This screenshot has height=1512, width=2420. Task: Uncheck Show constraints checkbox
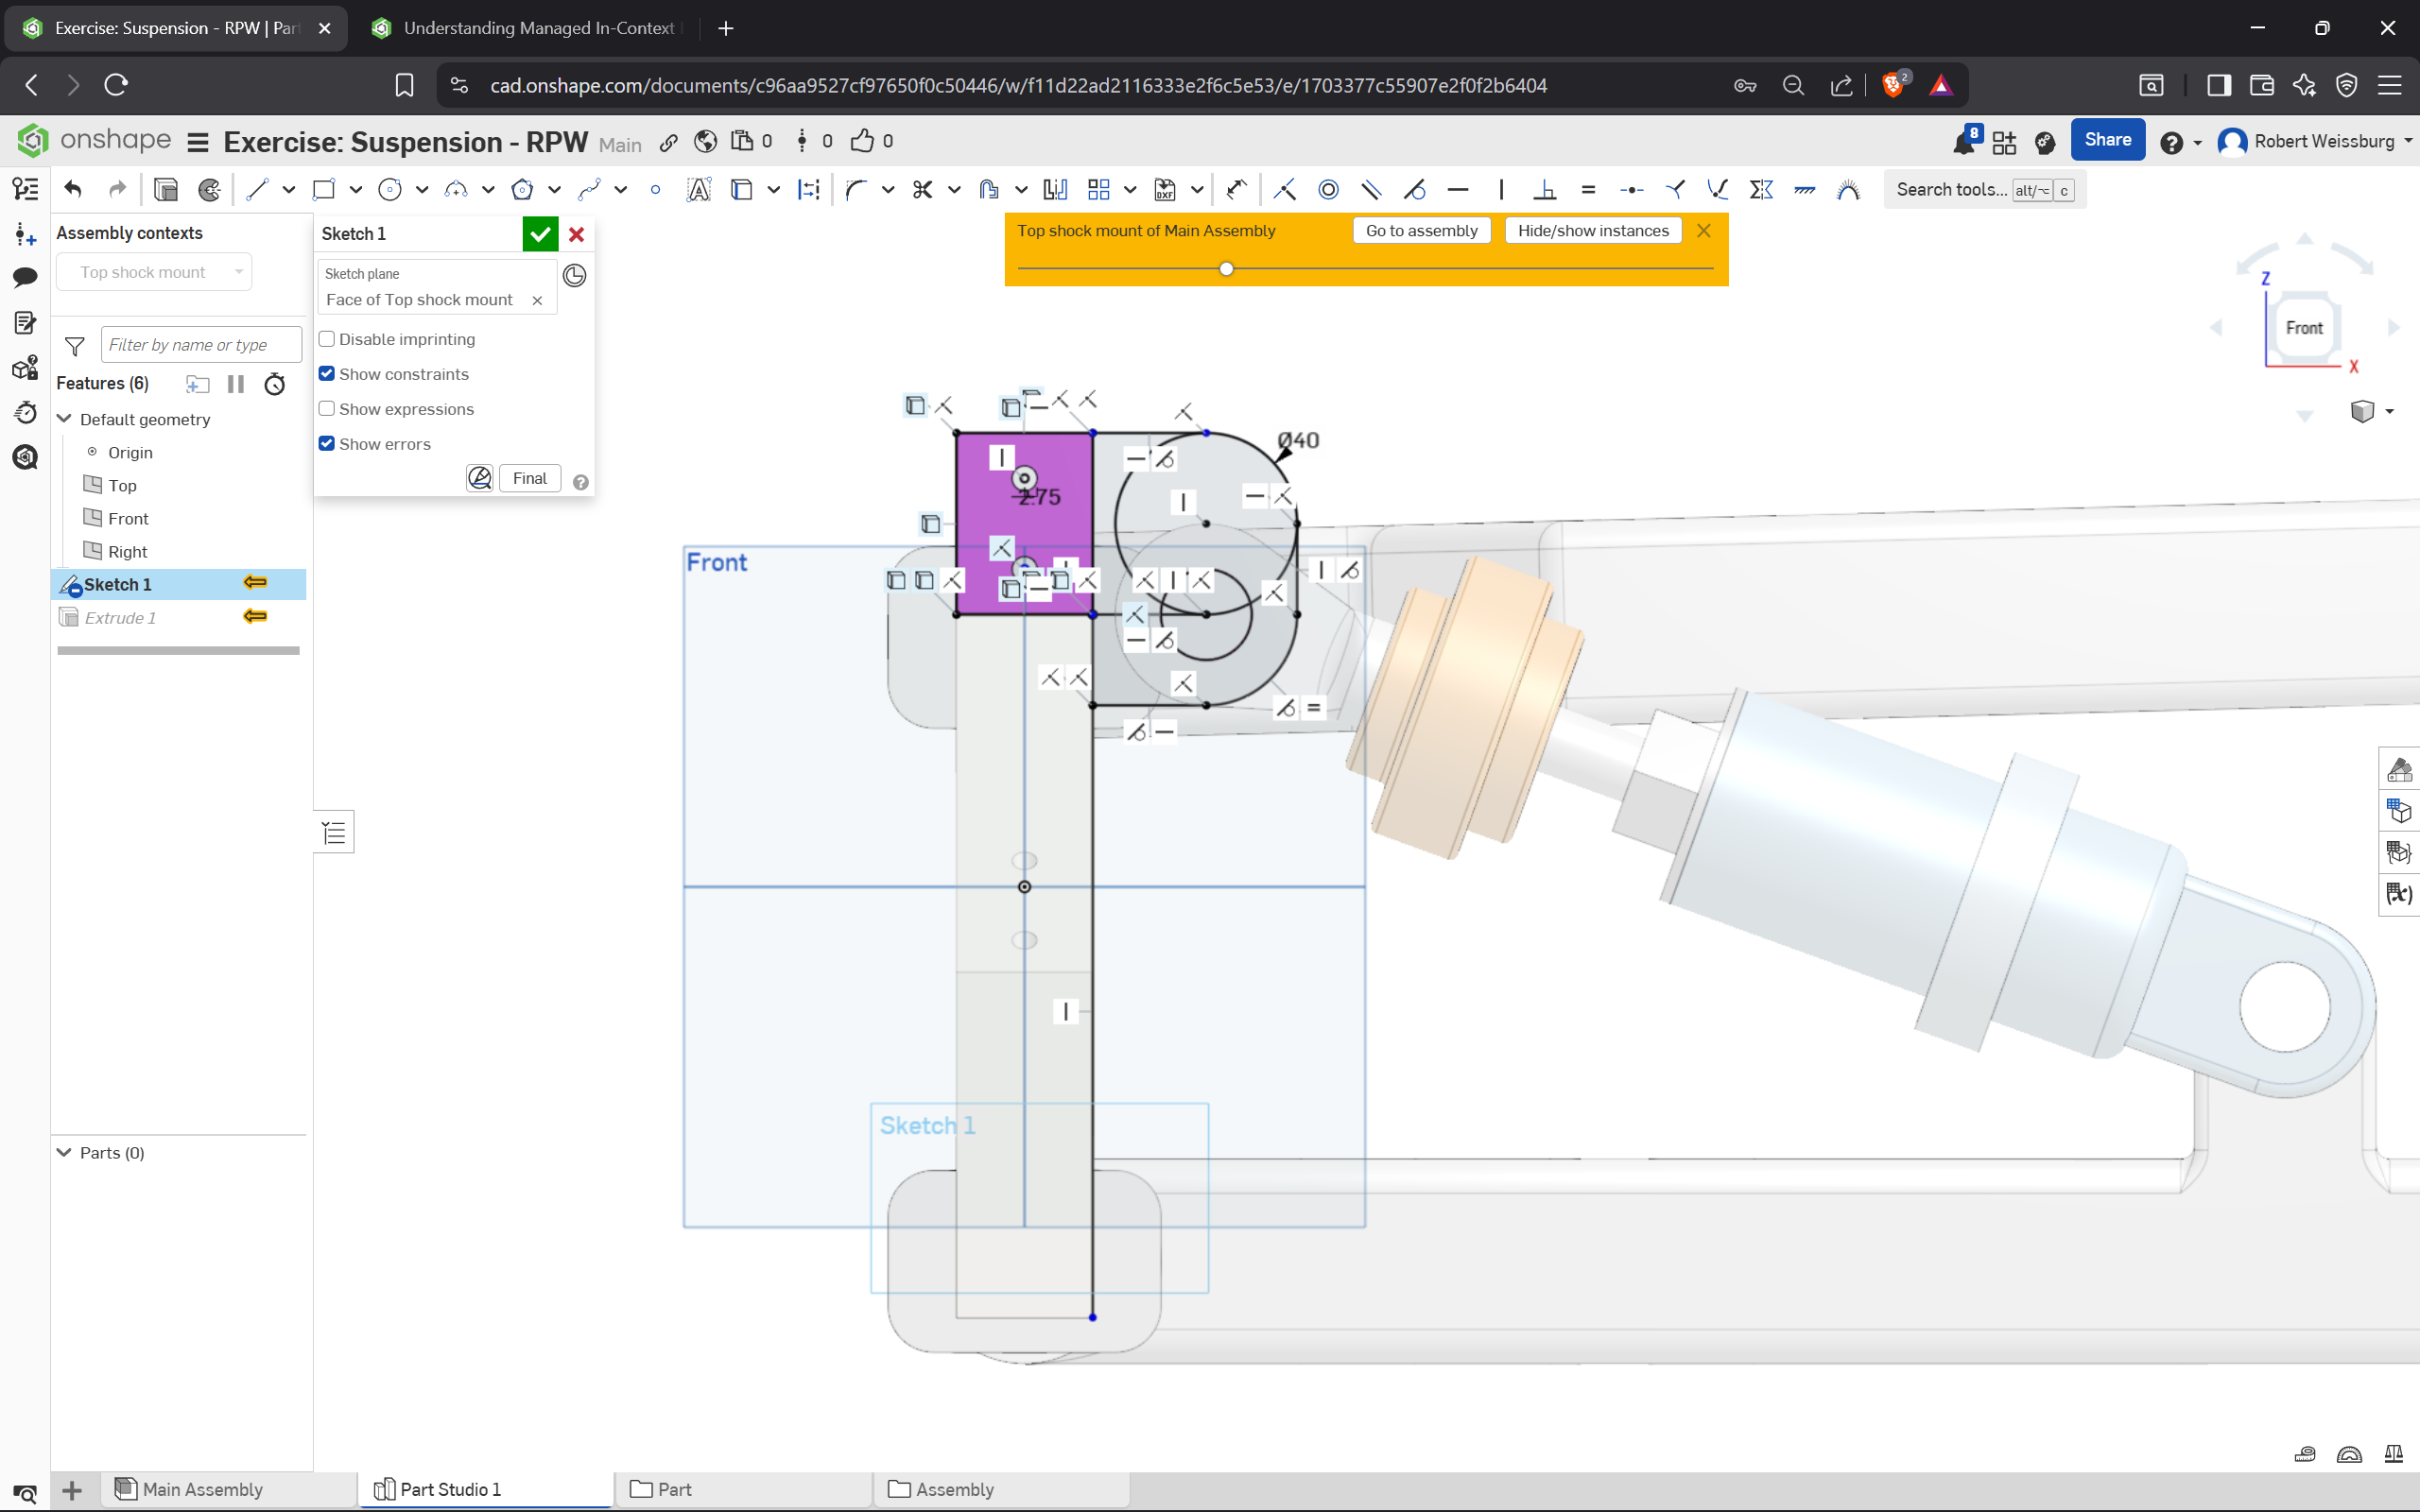327,374
